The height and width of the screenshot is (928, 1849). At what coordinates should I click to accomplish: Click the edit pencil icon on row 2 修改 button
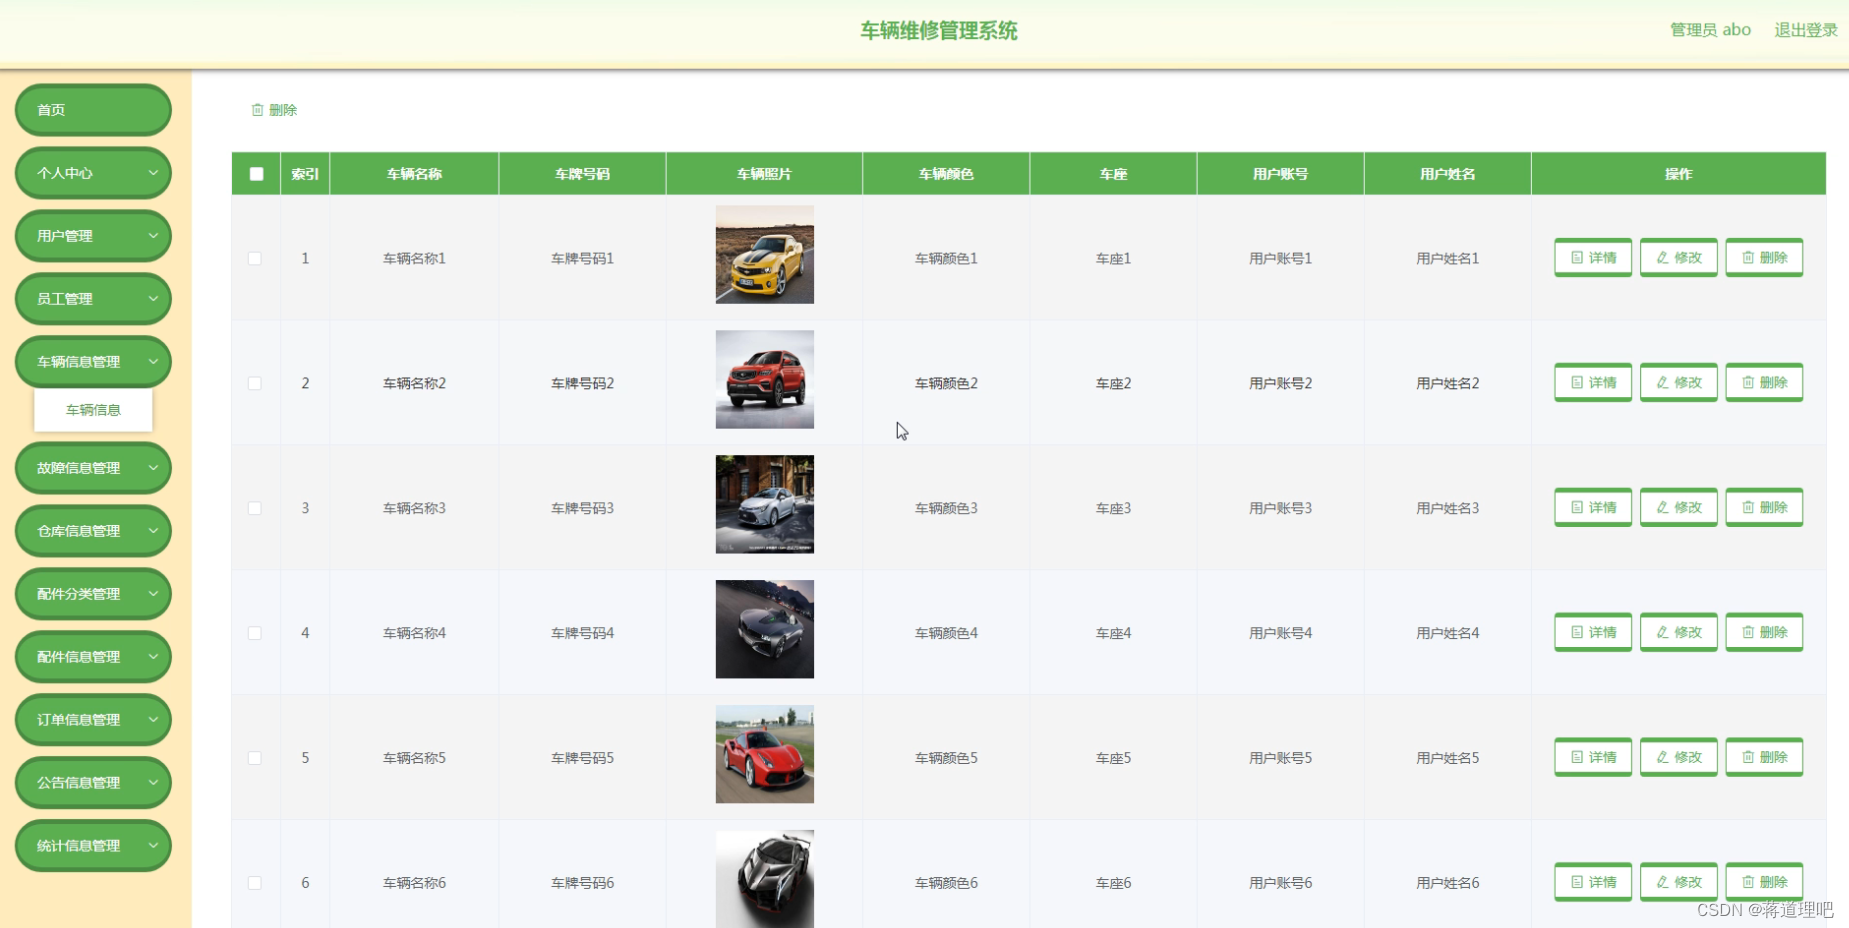point(1665,382)
